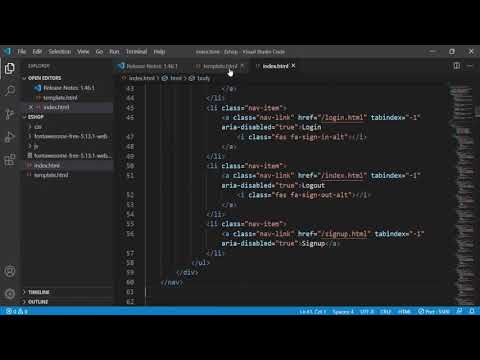Open the editor More Actions ellipsis
480x360 pixels.
pos(470,66)
